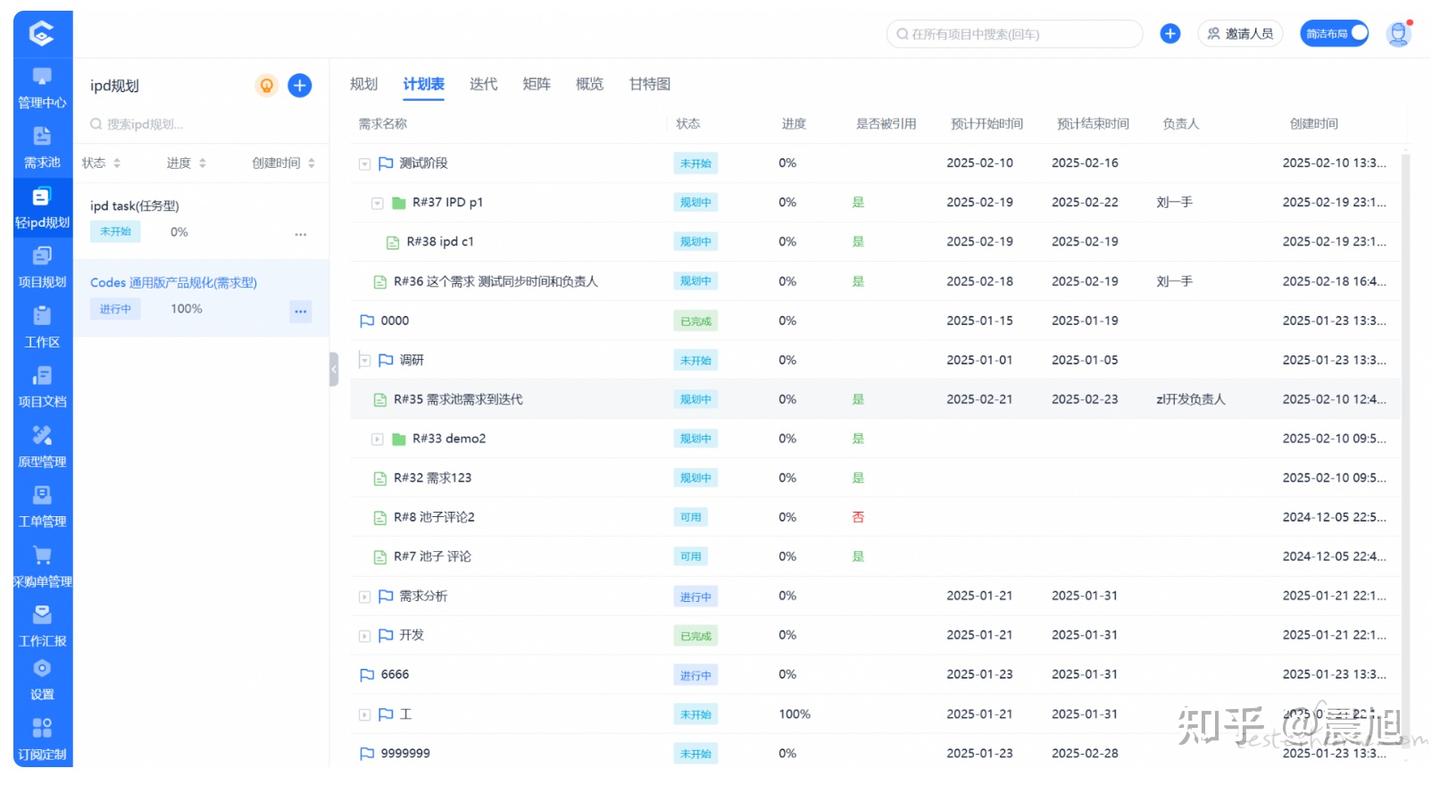Click the global project search field
This screenshot has height=785, width=1440.
point(1014,34)
